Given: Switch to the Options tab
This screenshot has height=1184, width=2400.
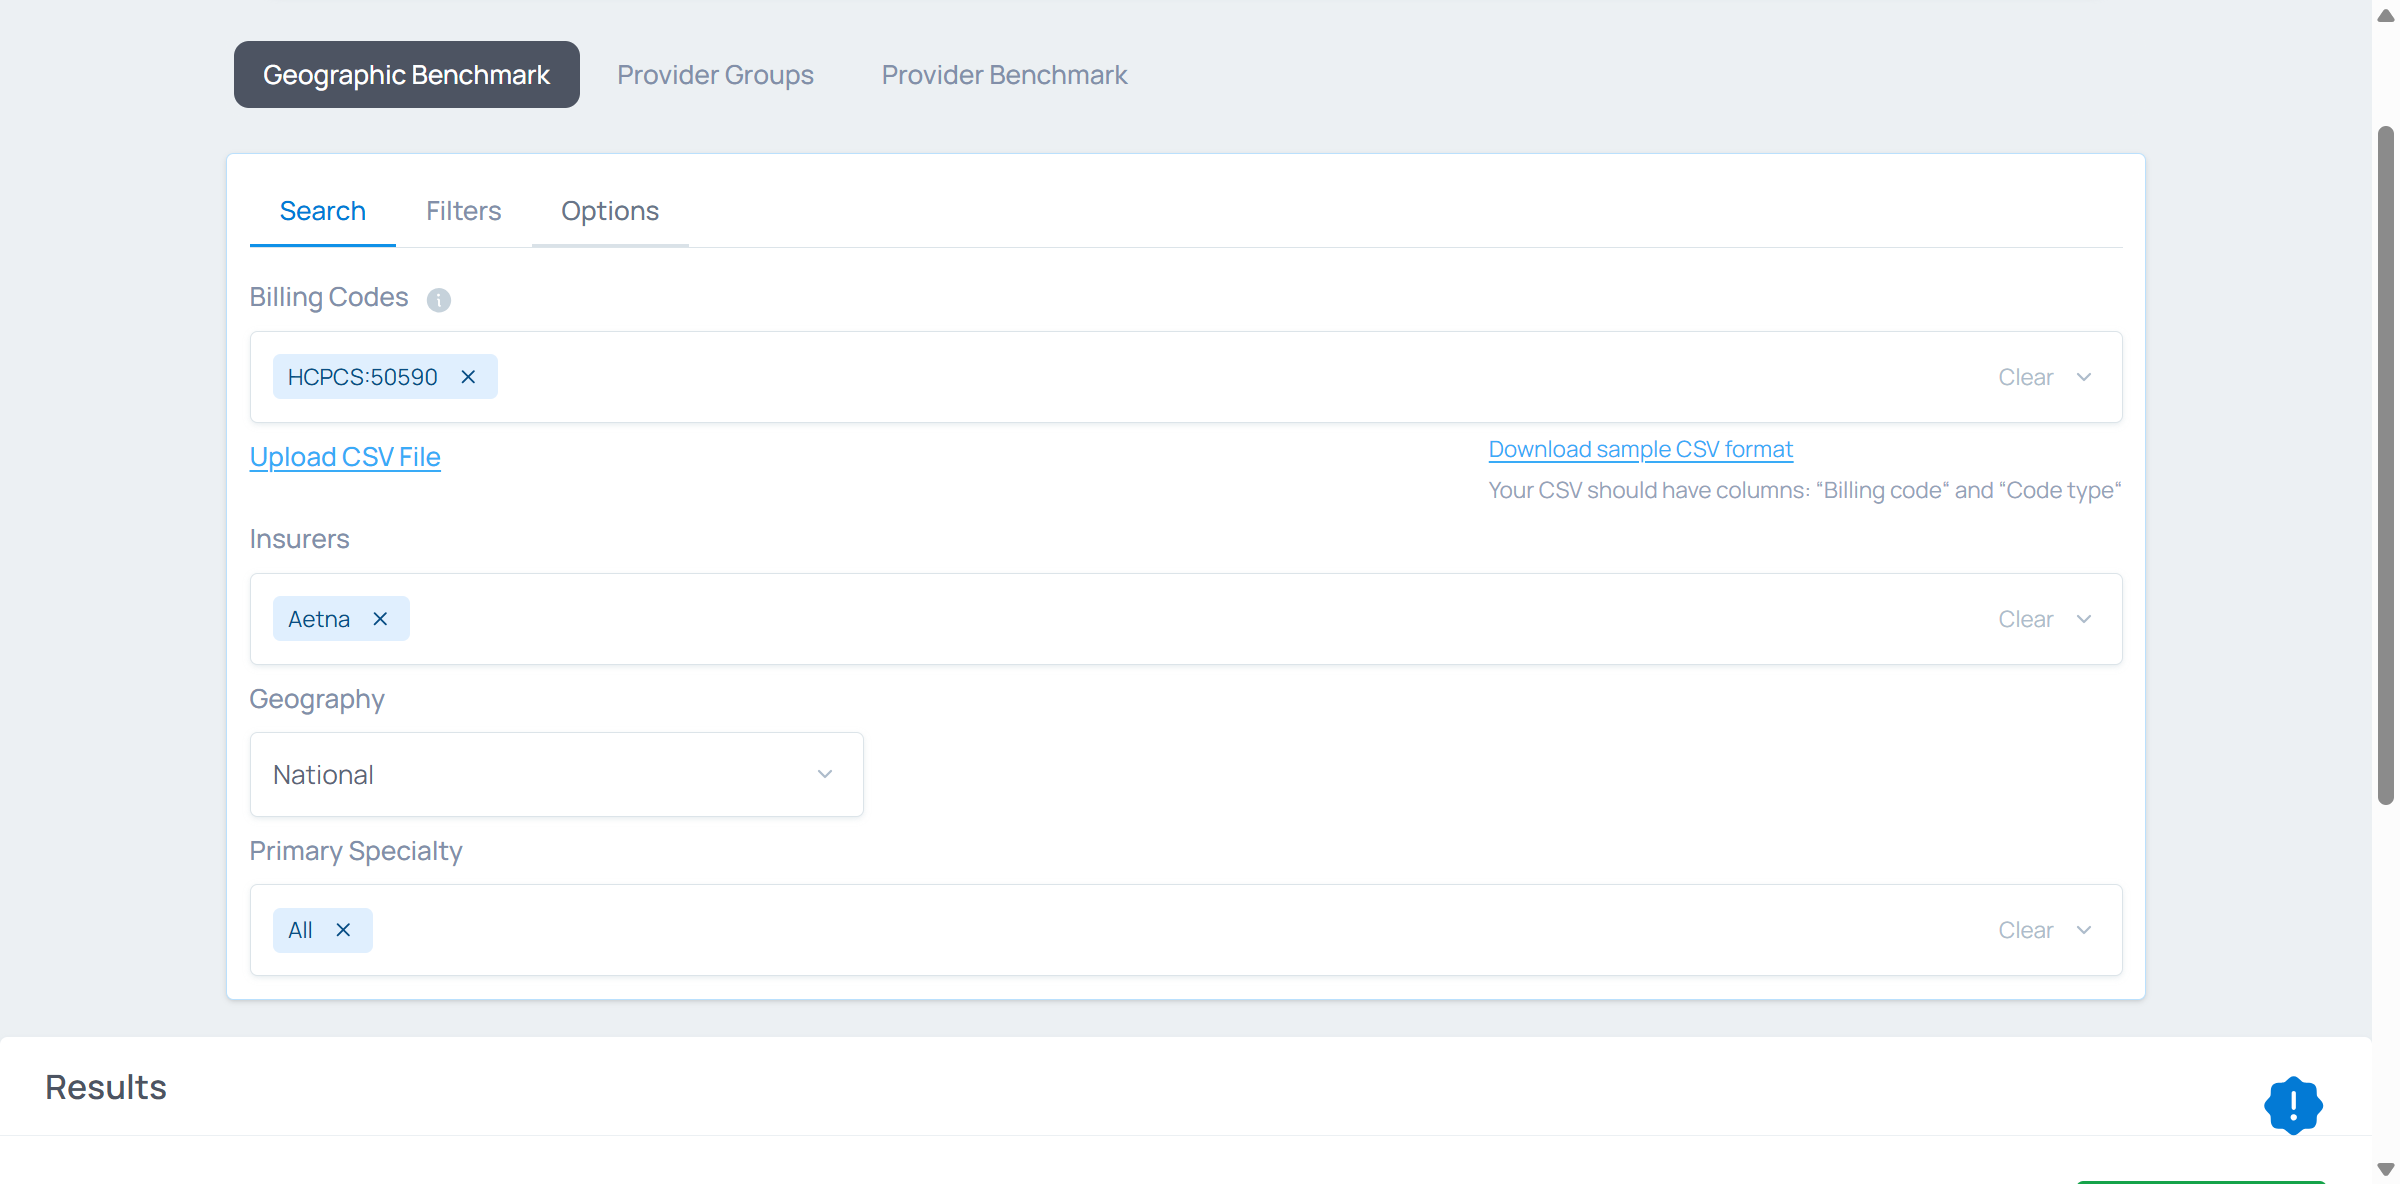Looking at the screenshot, I should [609, 211].
